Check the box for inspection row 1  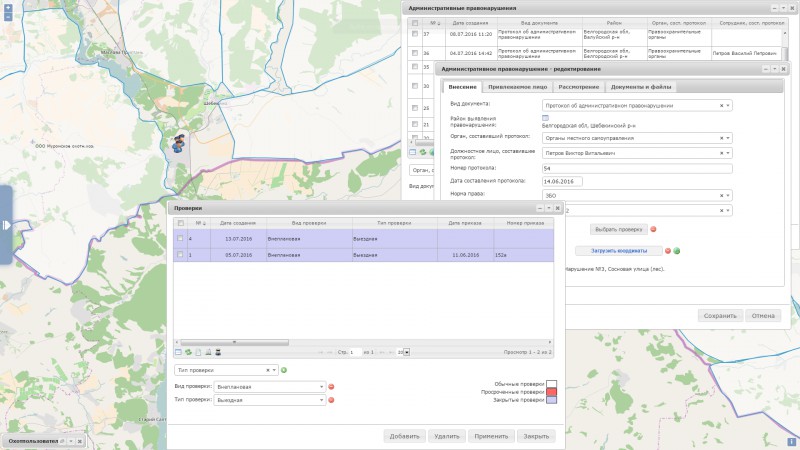pyautogui.click(x=180, y=256)
